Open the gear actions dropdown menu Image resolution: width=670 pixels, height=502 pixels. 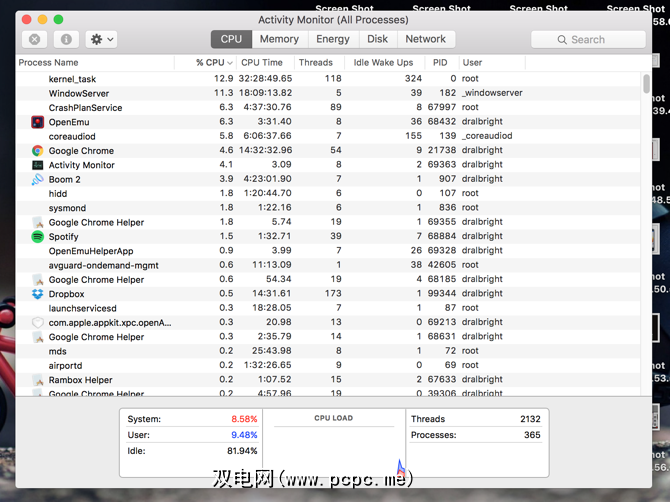point(101,39)
